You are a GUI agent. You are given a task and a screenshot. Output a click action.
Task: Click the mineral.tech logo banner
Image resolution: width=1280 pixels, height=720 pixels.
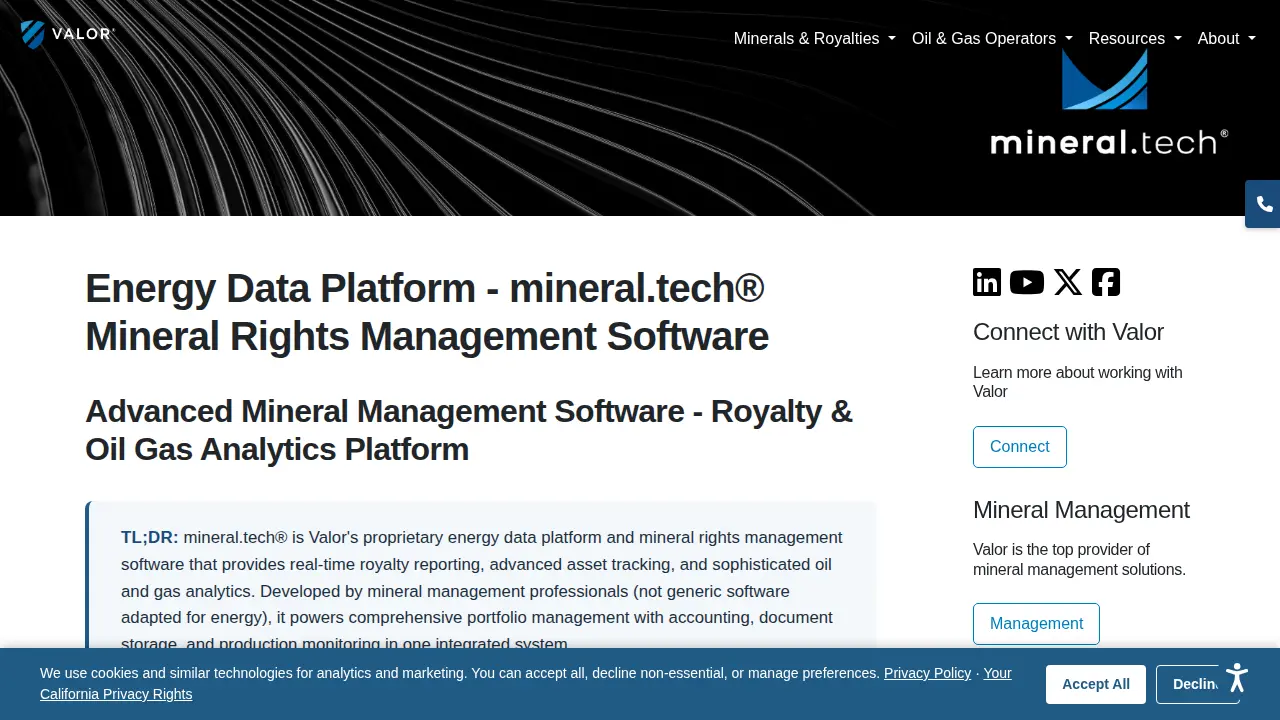[x=1109, y=103]
